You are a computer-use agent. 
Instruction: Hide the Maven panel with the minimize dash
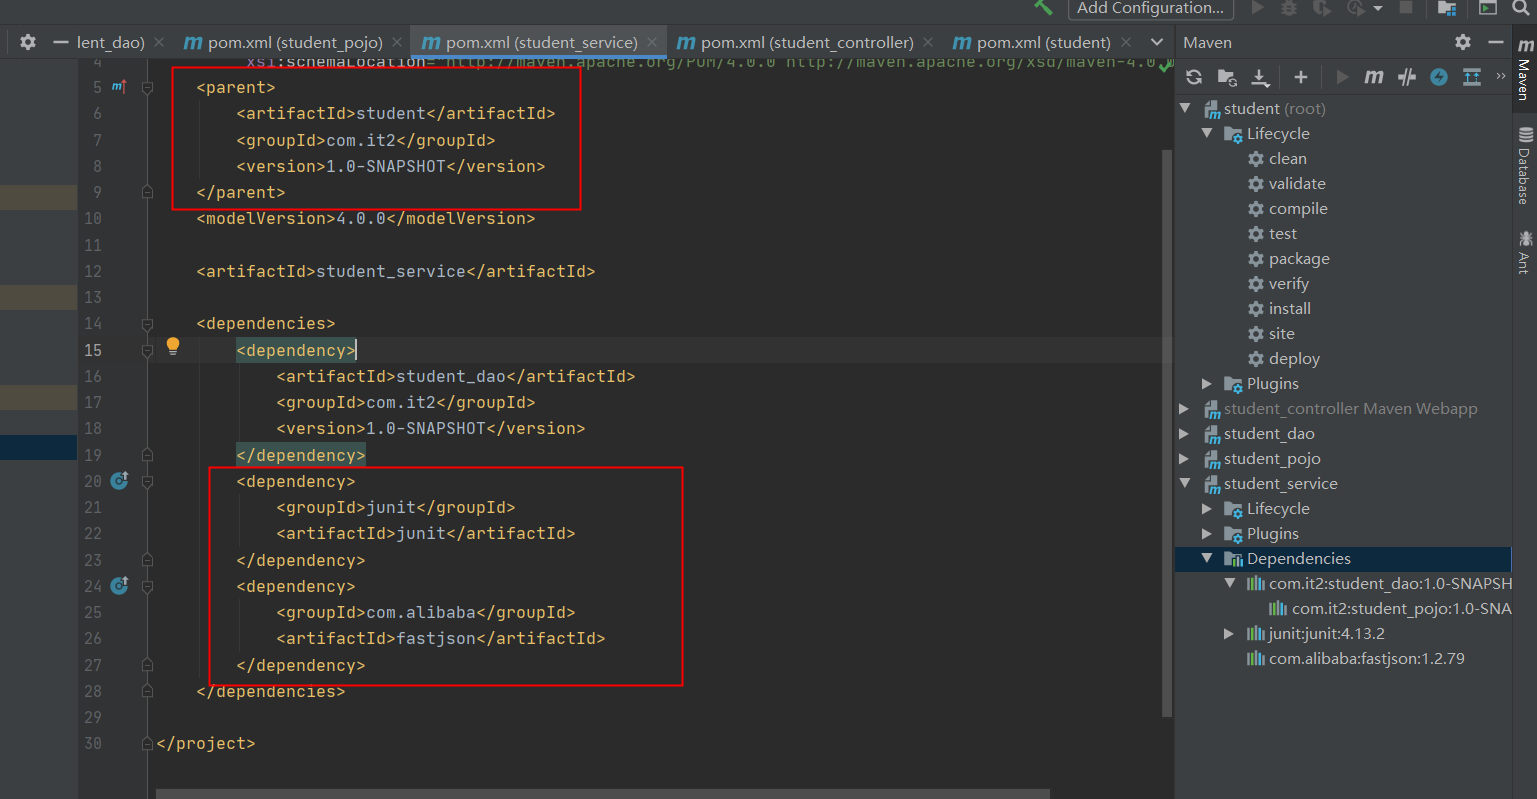pos(1496,42)
